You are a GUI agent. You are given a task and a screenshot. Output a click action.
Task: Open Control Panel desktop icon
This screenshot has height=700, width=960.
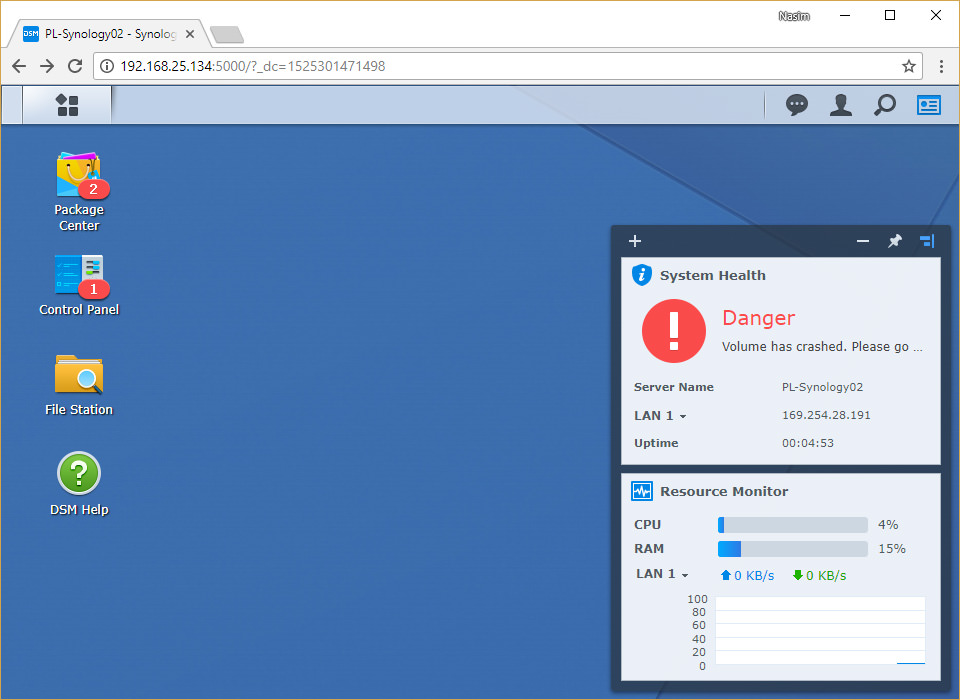point(79,285)
